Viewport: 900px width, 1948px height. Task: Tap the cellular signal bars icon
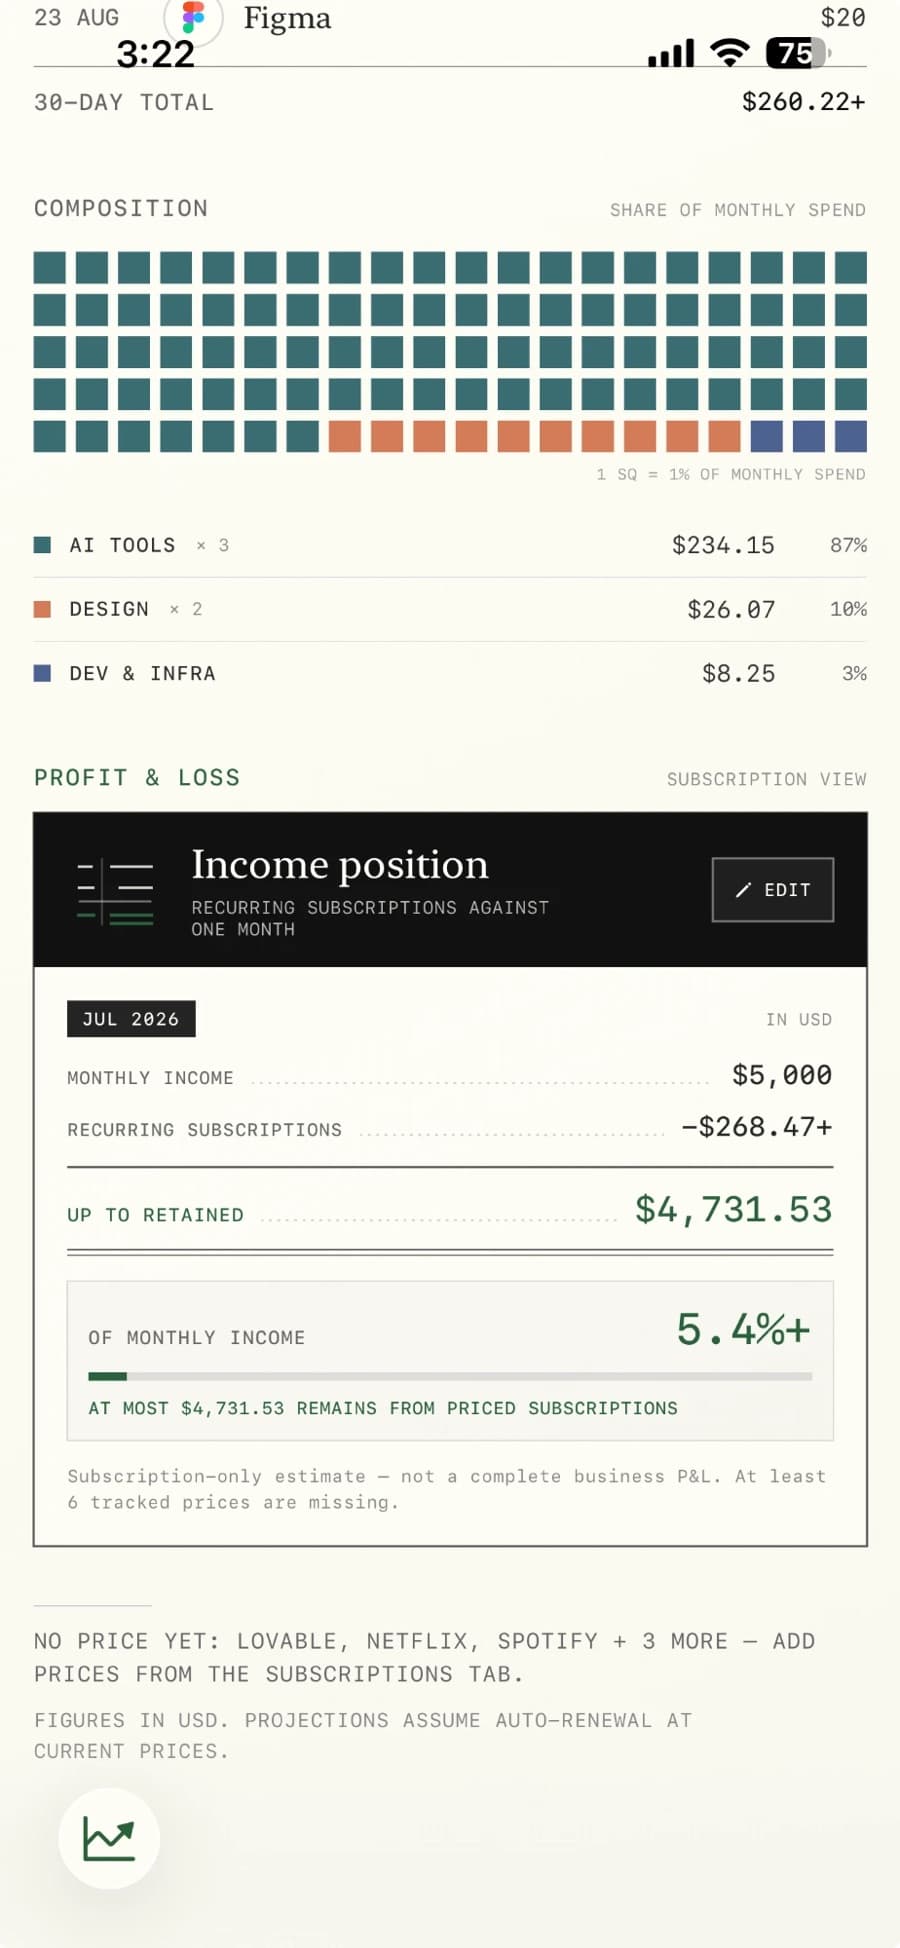coord(671,54)
